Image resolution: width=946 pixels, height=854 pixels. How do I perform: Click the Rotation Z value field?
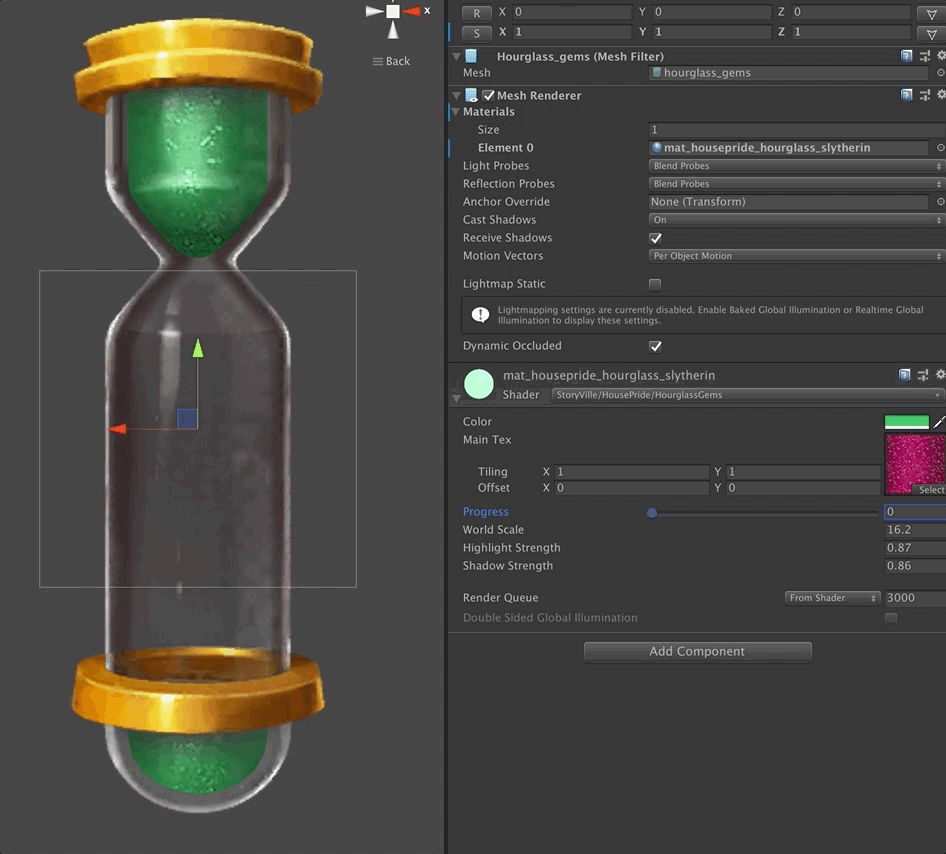[851, 12]
